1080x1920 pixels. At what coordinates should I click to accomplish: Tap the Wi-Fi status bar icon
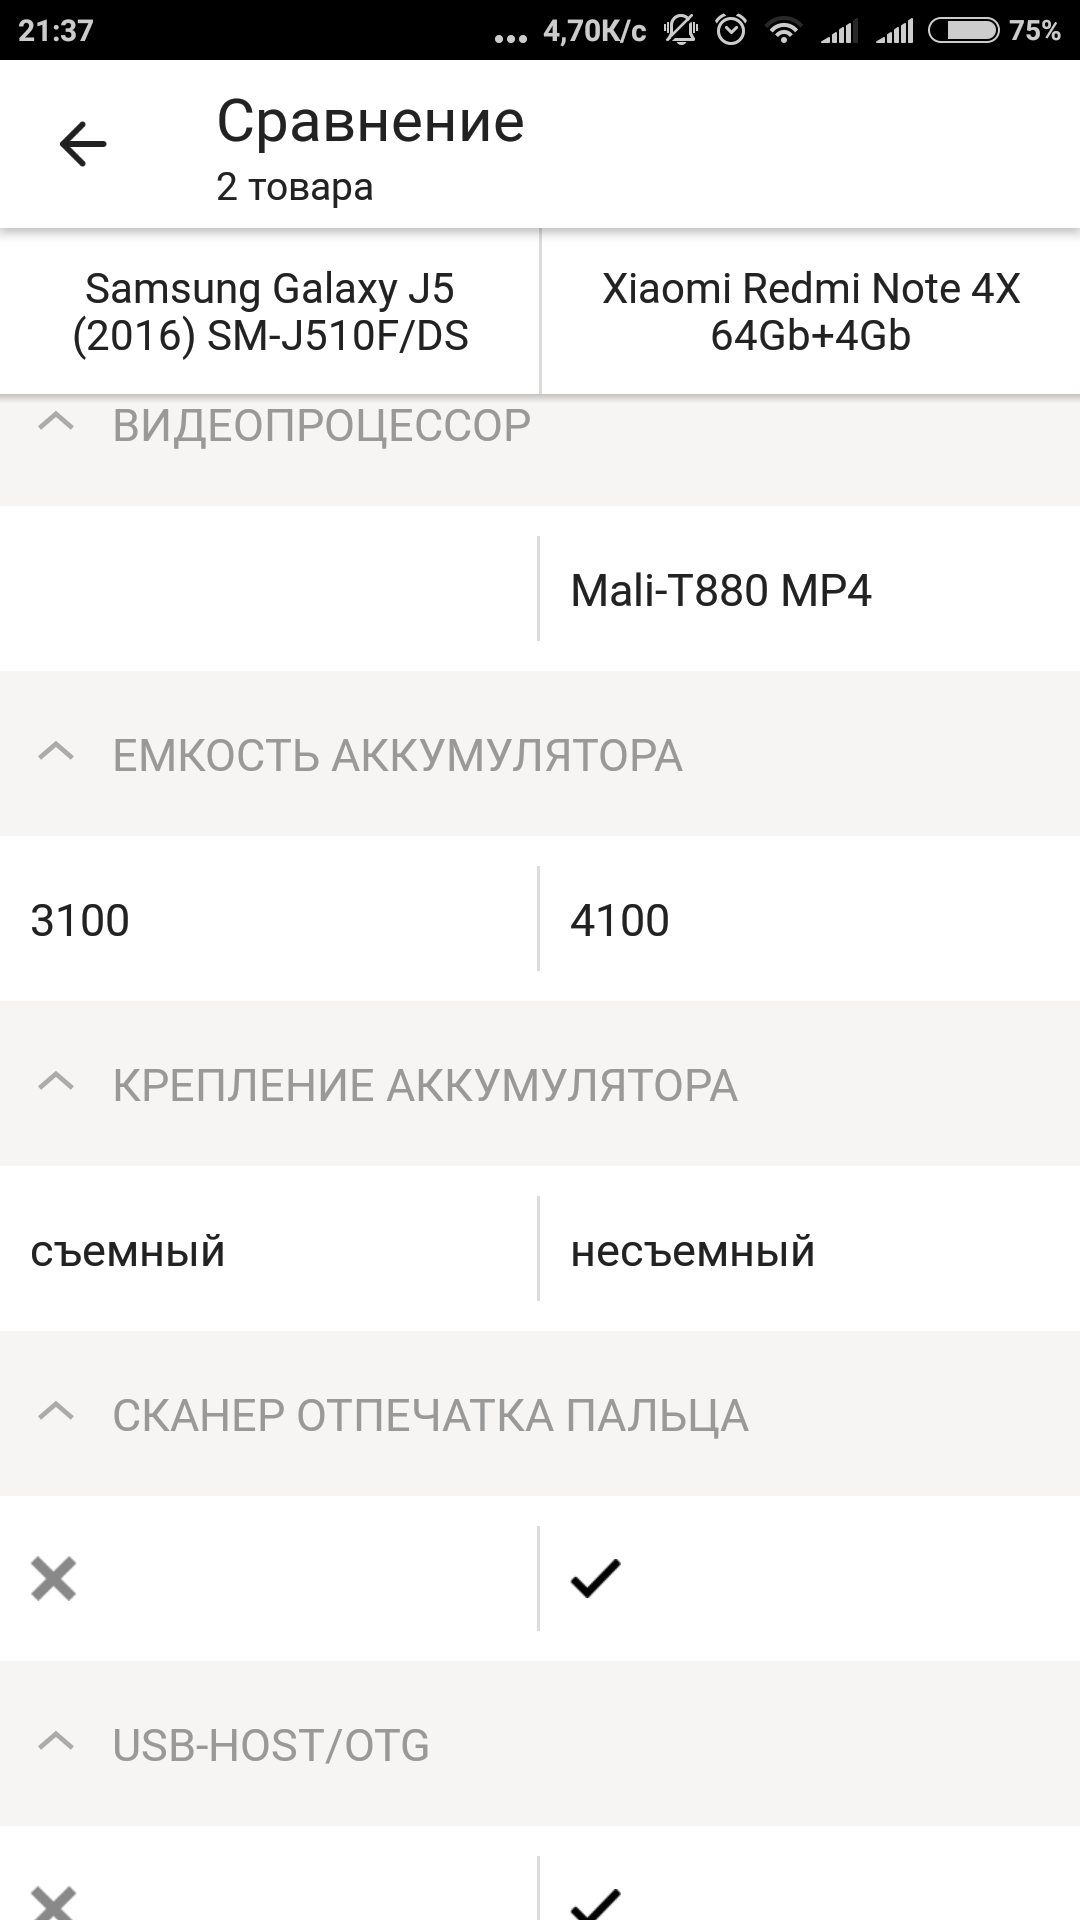pyautogui.click(x=784, y=31)
